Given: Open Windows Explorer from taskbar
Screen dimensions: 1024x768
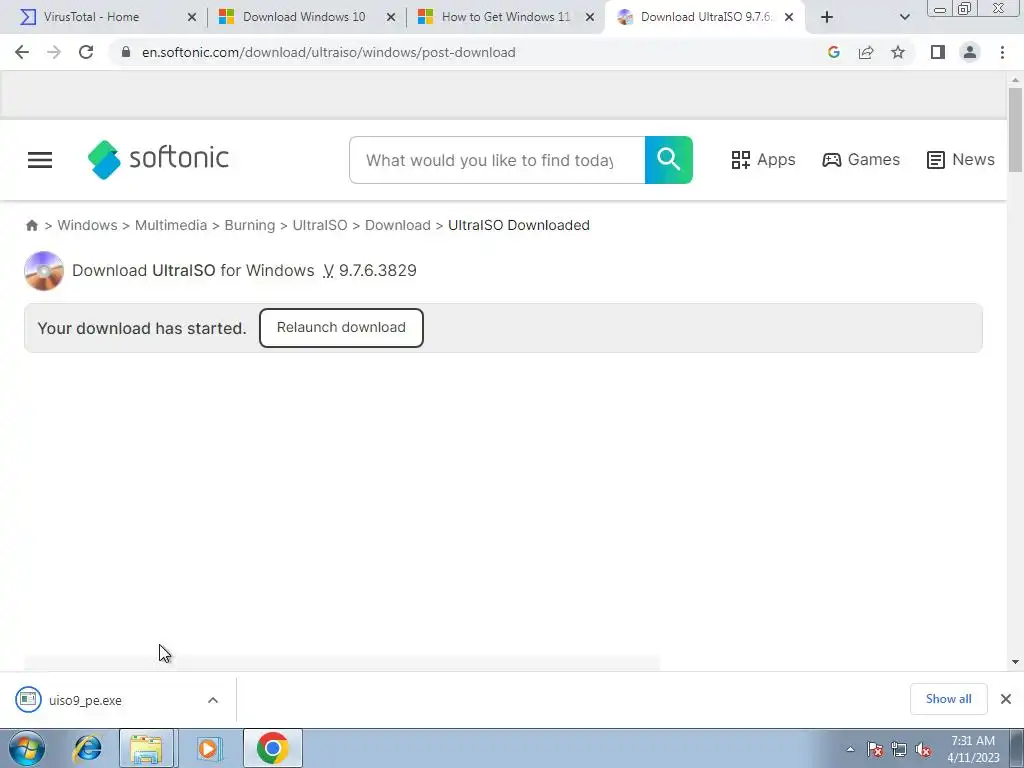Looking at the screenshot, I should [x=146, y=748].
